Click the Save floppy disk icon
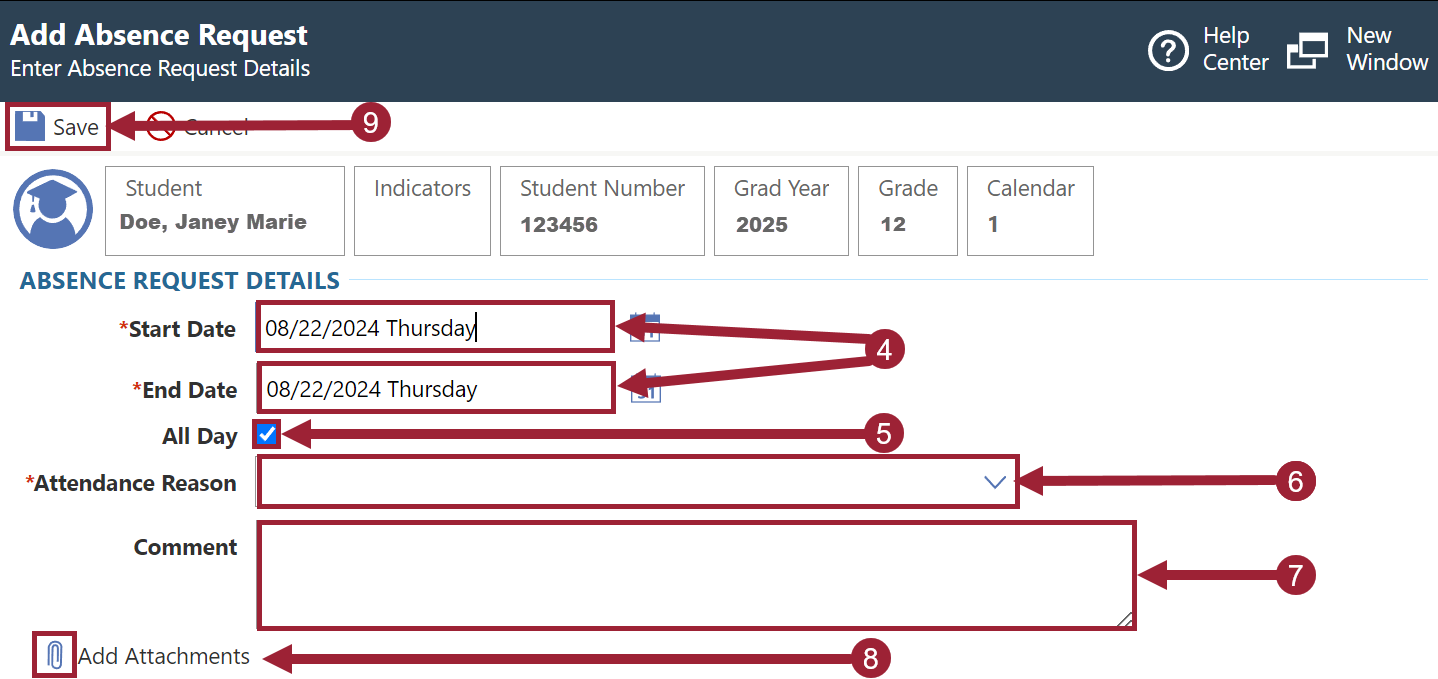The height and width of the screenshot is (679, 1438). tap(30, 126)
